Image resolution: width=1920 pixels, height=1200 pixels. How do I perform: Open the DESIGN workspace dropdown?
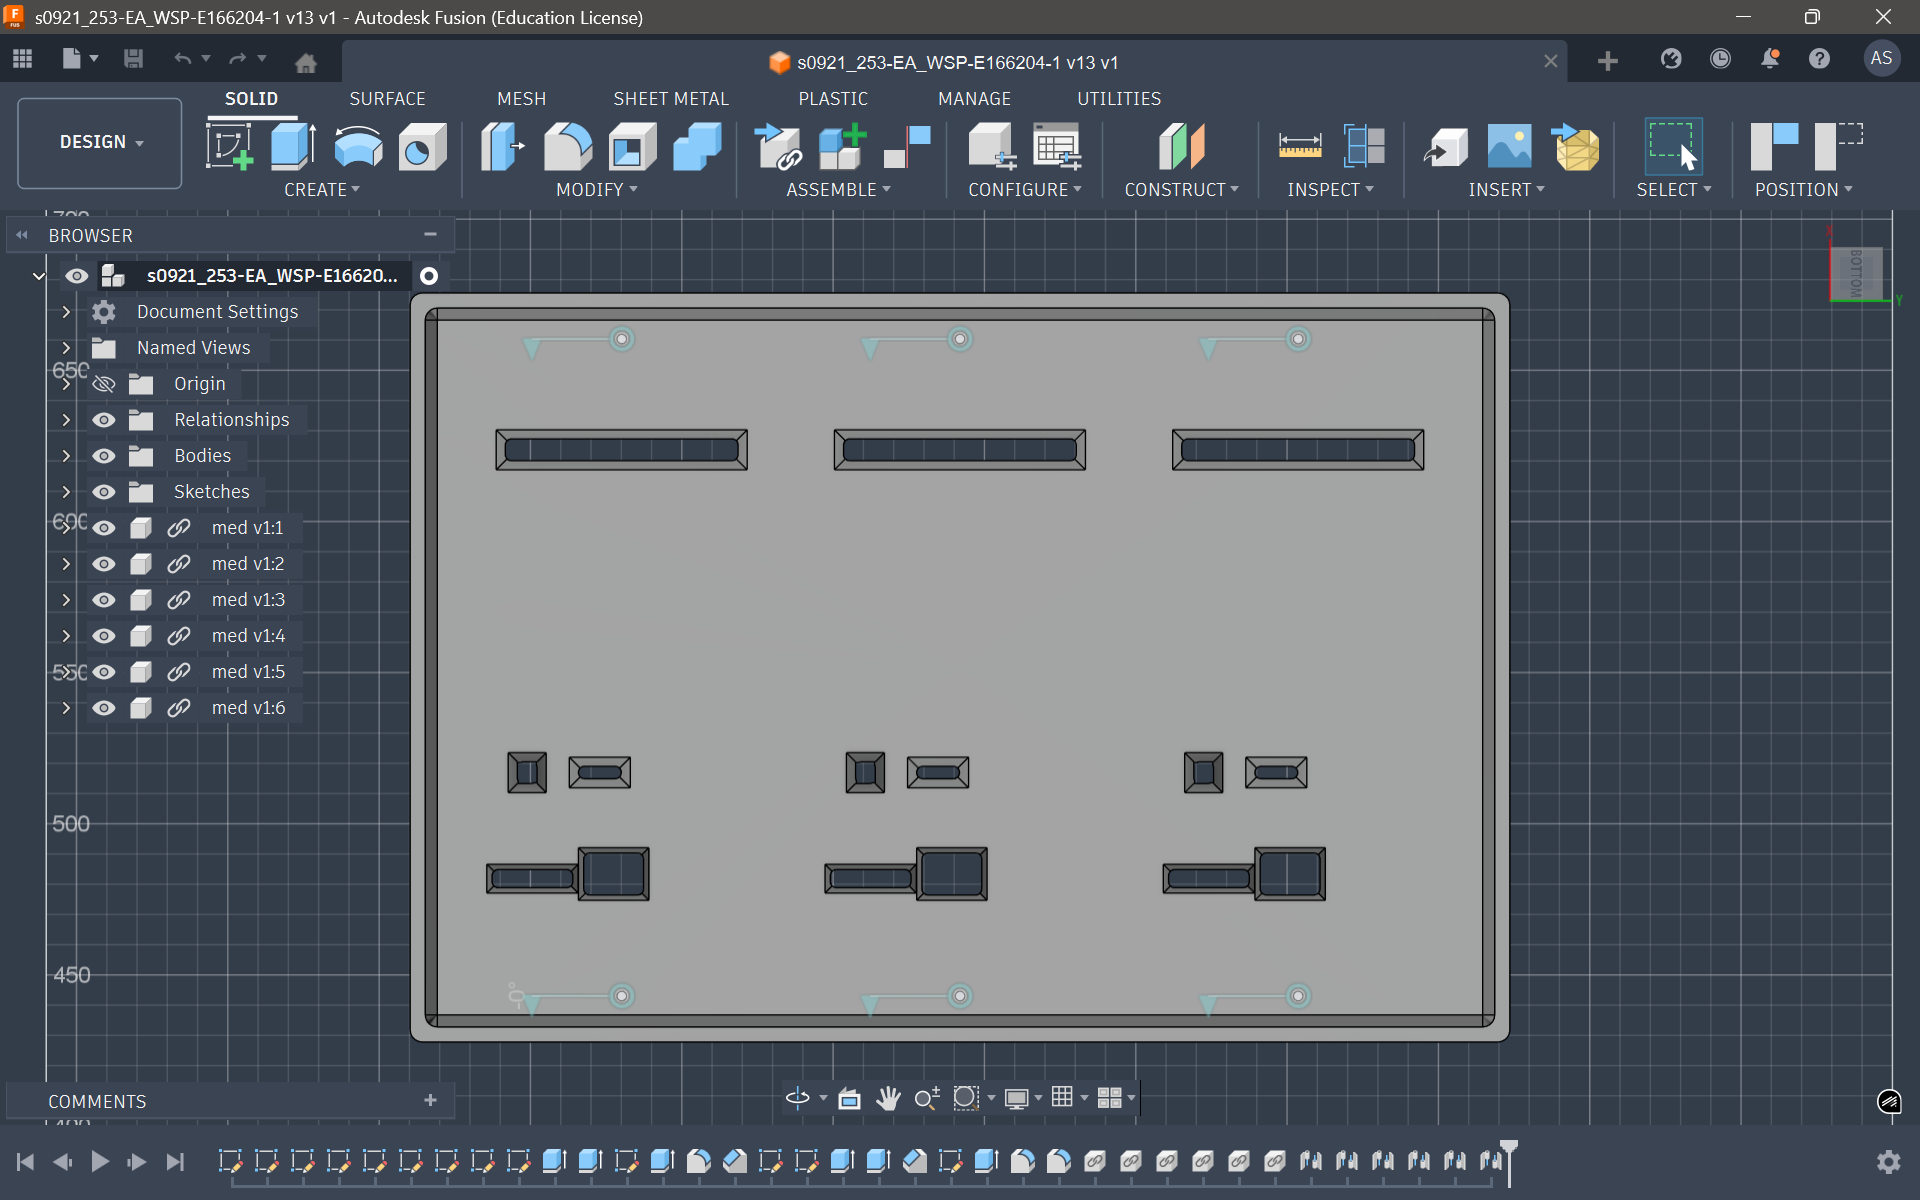click(x=100, y=142)
